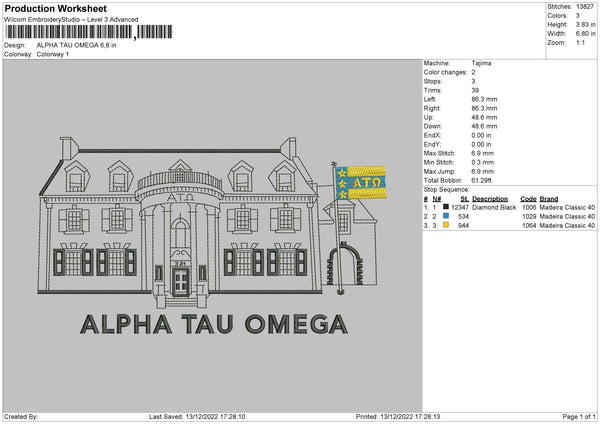Click the "N#" column header
Screen dimensions: 600x424
pyautogui.click(x=437, y=199)
